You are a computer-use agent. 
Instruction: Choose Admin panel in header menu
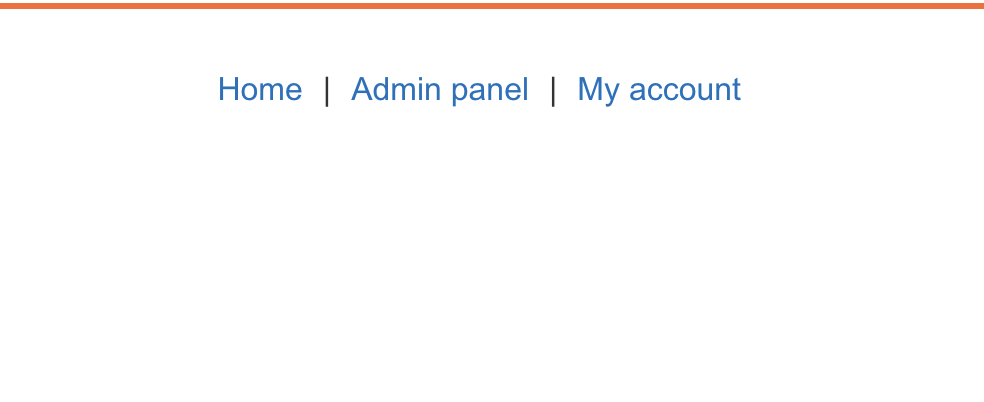coord(439,90)
